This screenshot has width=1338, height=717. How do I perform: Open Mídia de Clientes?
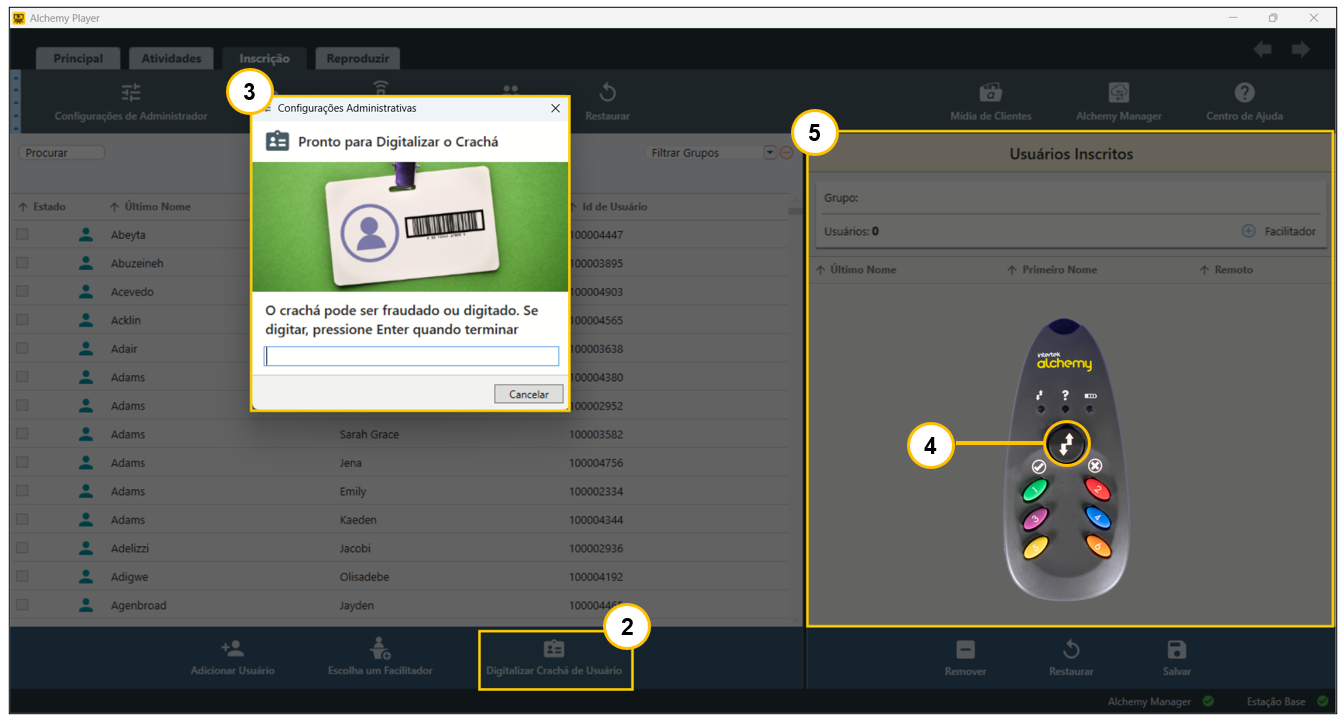click(x=991, y=93)
